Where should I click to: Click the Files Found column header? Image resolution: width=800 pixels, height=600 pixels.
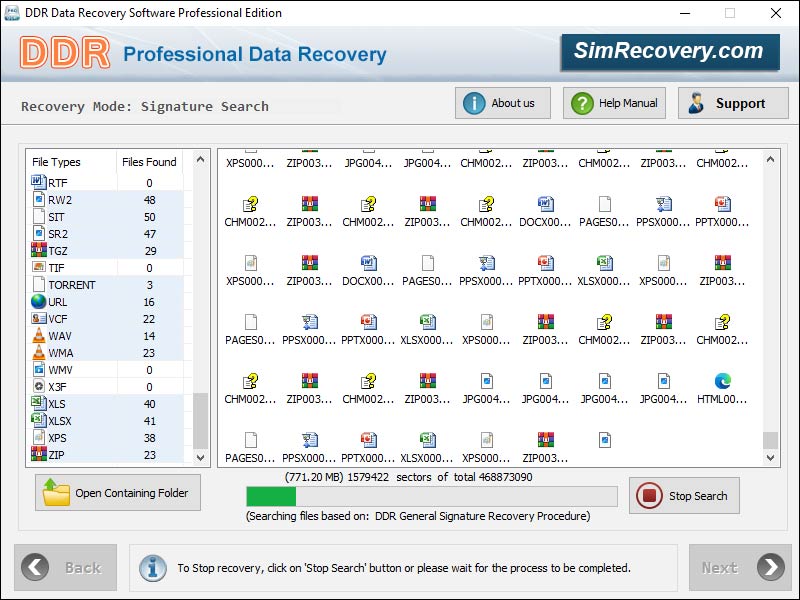tap(149, 162)
